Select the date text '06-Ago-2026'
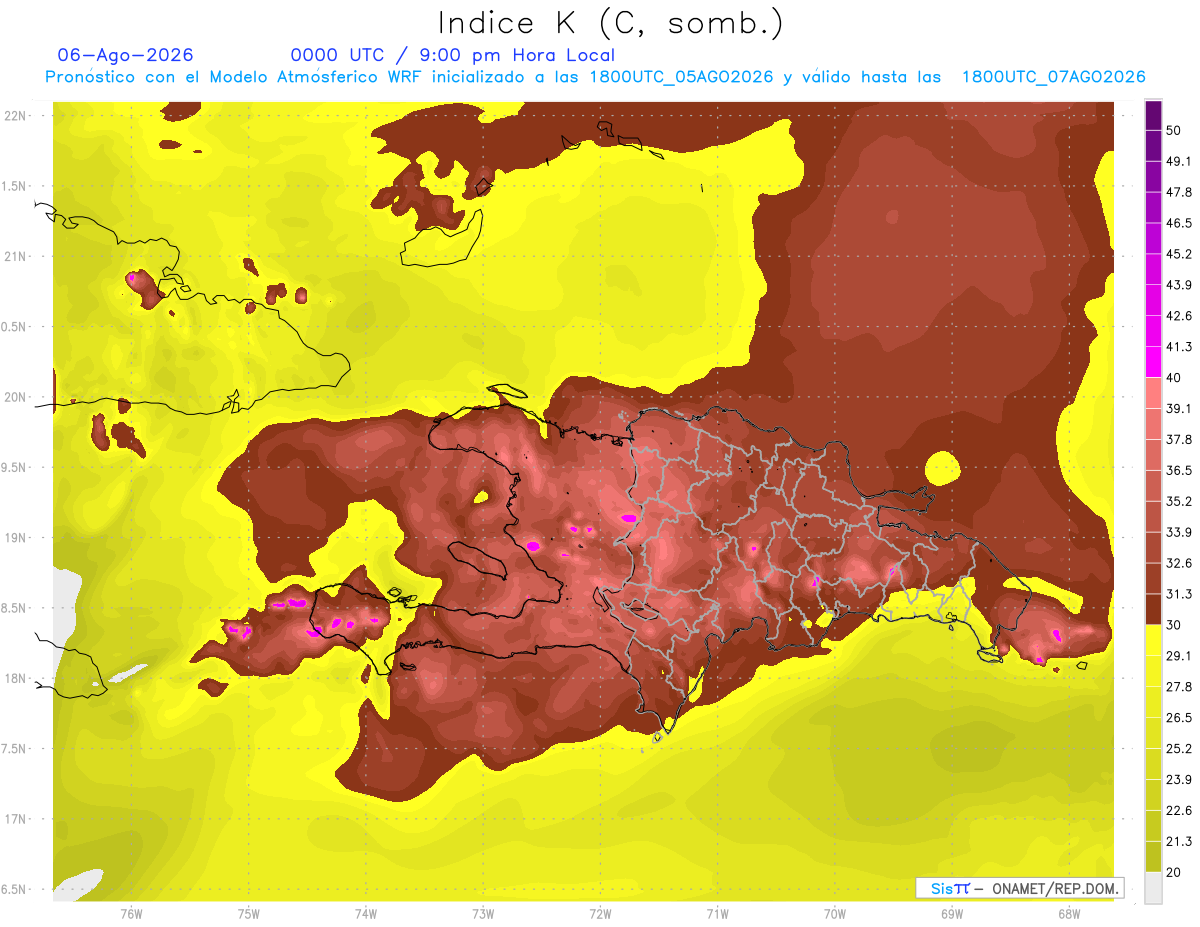Viewport: 1200px width, 927px height. click(126, 55)
